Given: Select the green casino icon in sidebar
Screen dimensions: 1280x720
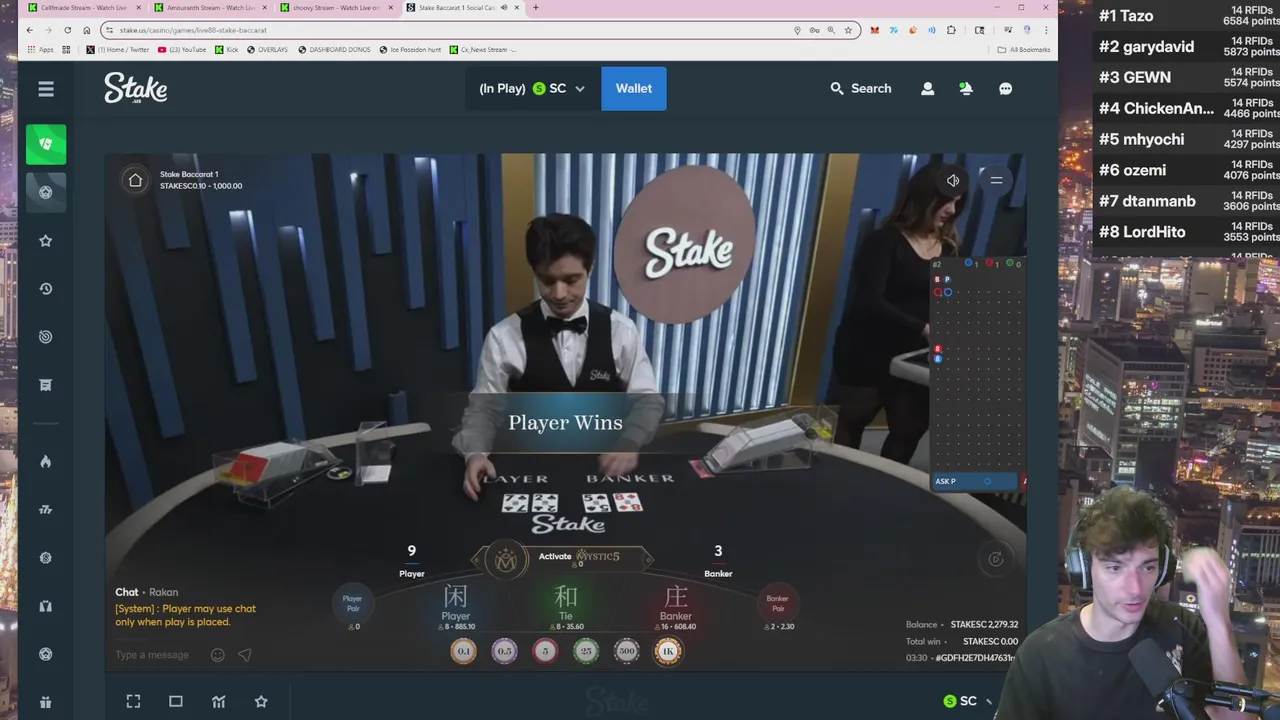Looking at the screenshot, I should (46, 144).
